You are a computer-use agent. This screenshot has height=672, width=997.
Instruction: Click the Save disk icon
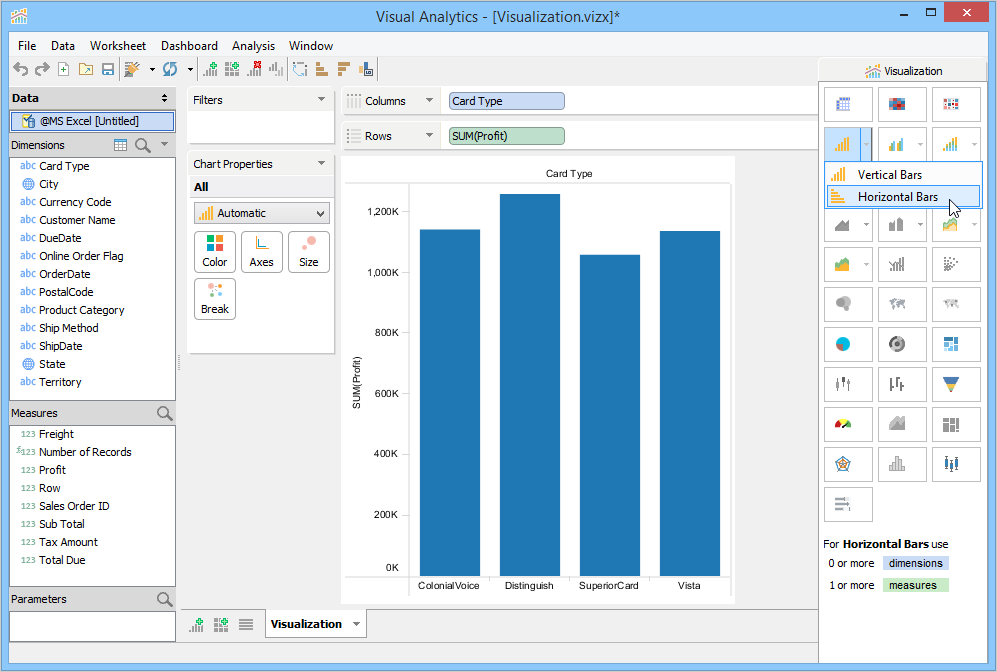(108, 69)
